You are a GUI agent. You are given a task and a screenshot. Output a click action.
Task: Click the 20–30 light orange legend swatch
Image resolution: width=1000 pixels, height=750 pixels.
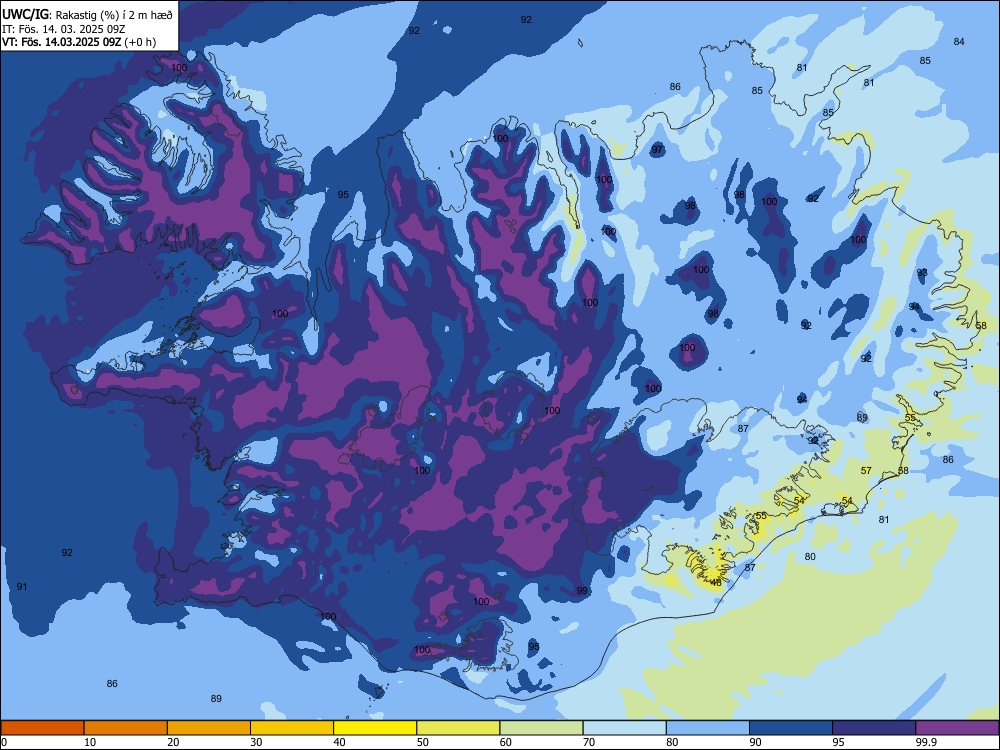[x=209, y=728]
